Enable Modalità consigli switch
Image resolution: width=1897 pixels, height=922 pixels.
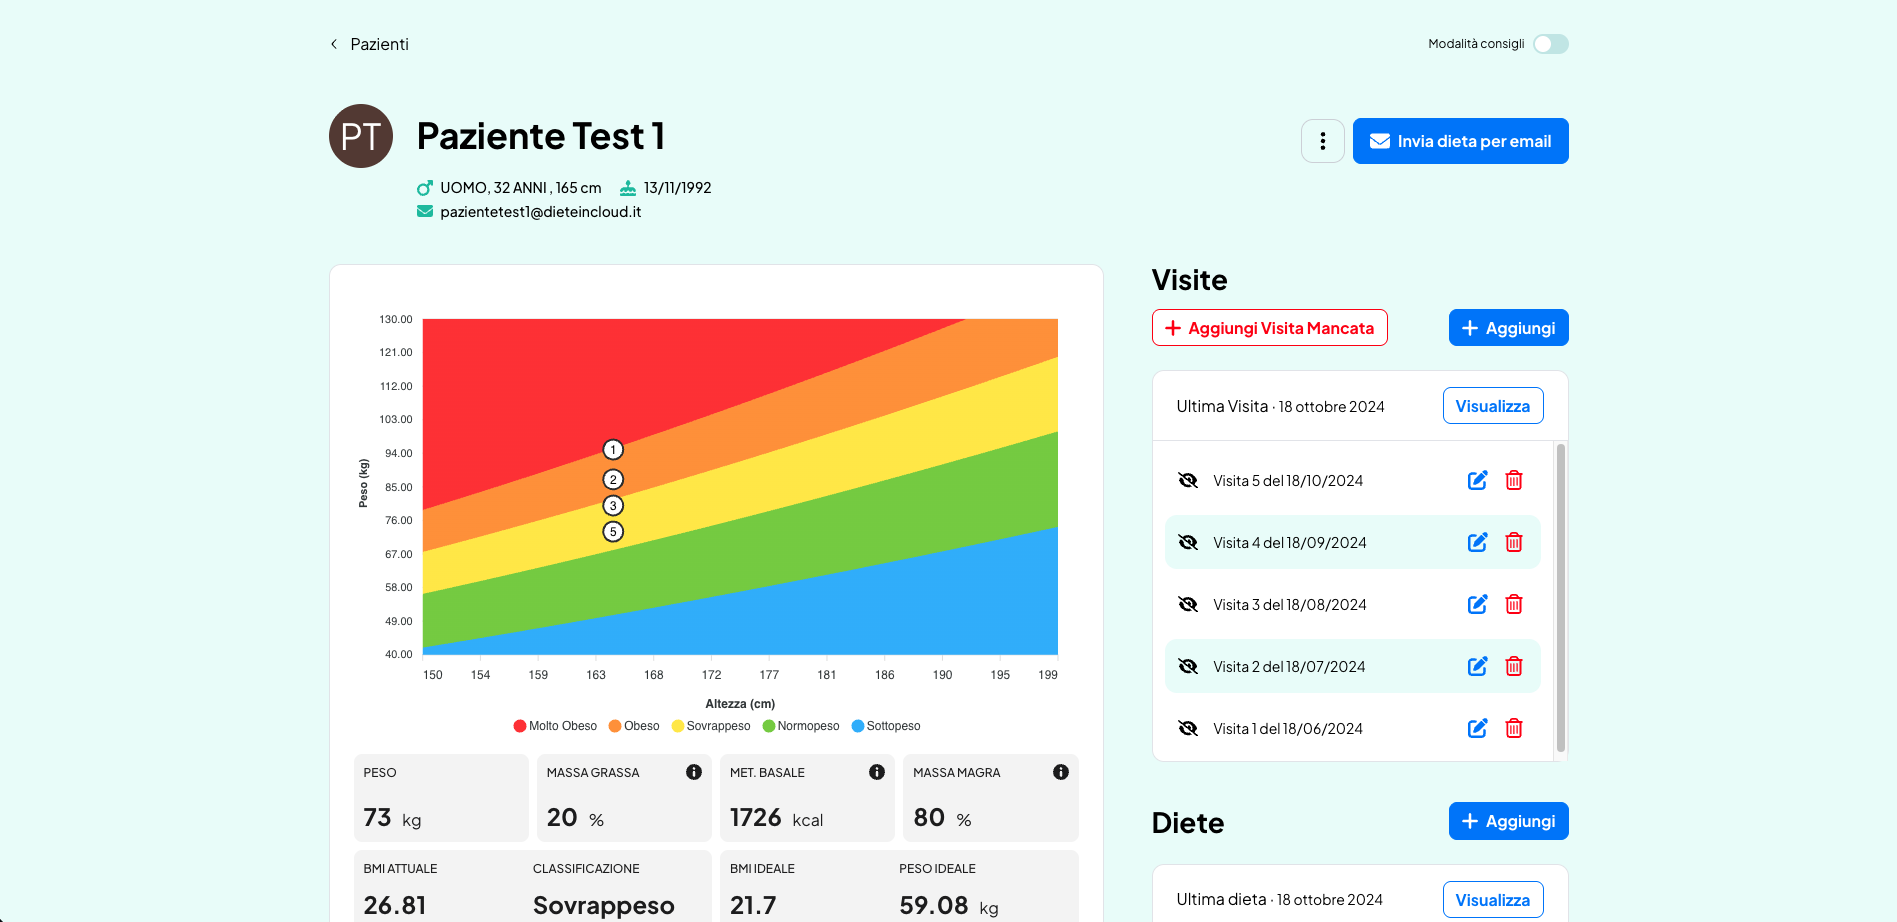(x=1551, y=44)
